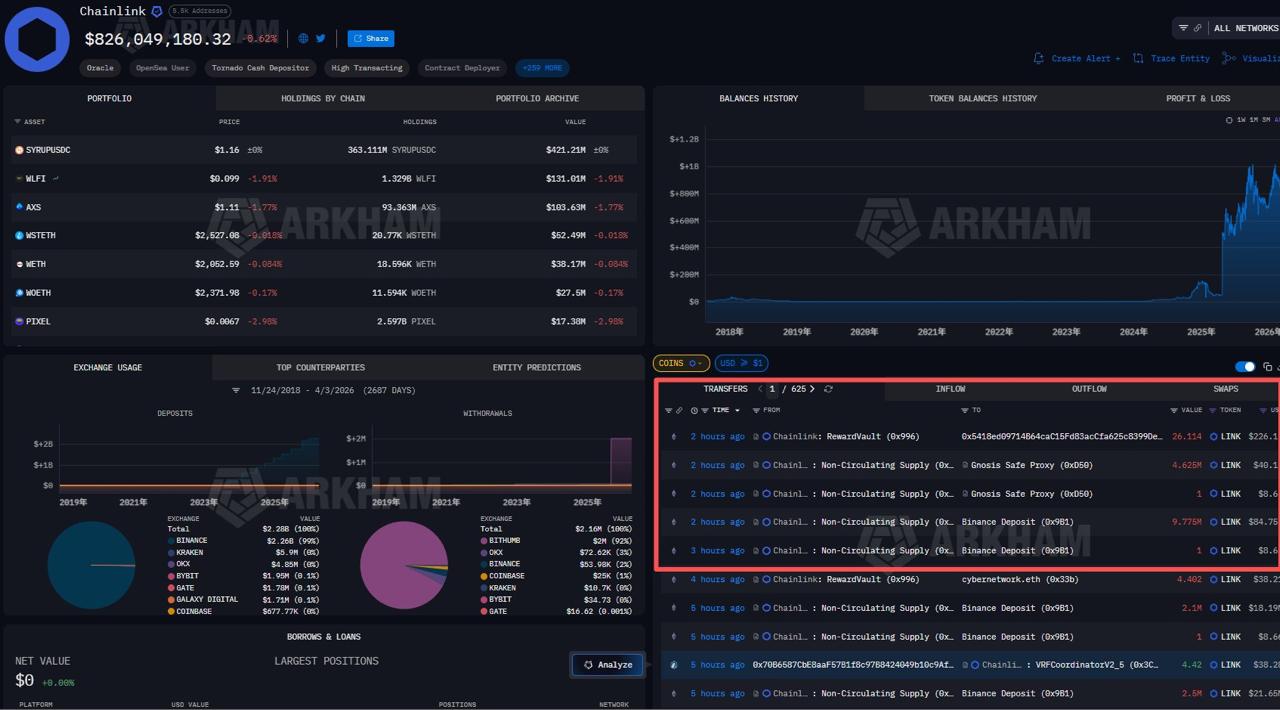Click the clock icon in the transfers column header
Viewport: 1280px width, 710px height.
[x=694, y=410]
